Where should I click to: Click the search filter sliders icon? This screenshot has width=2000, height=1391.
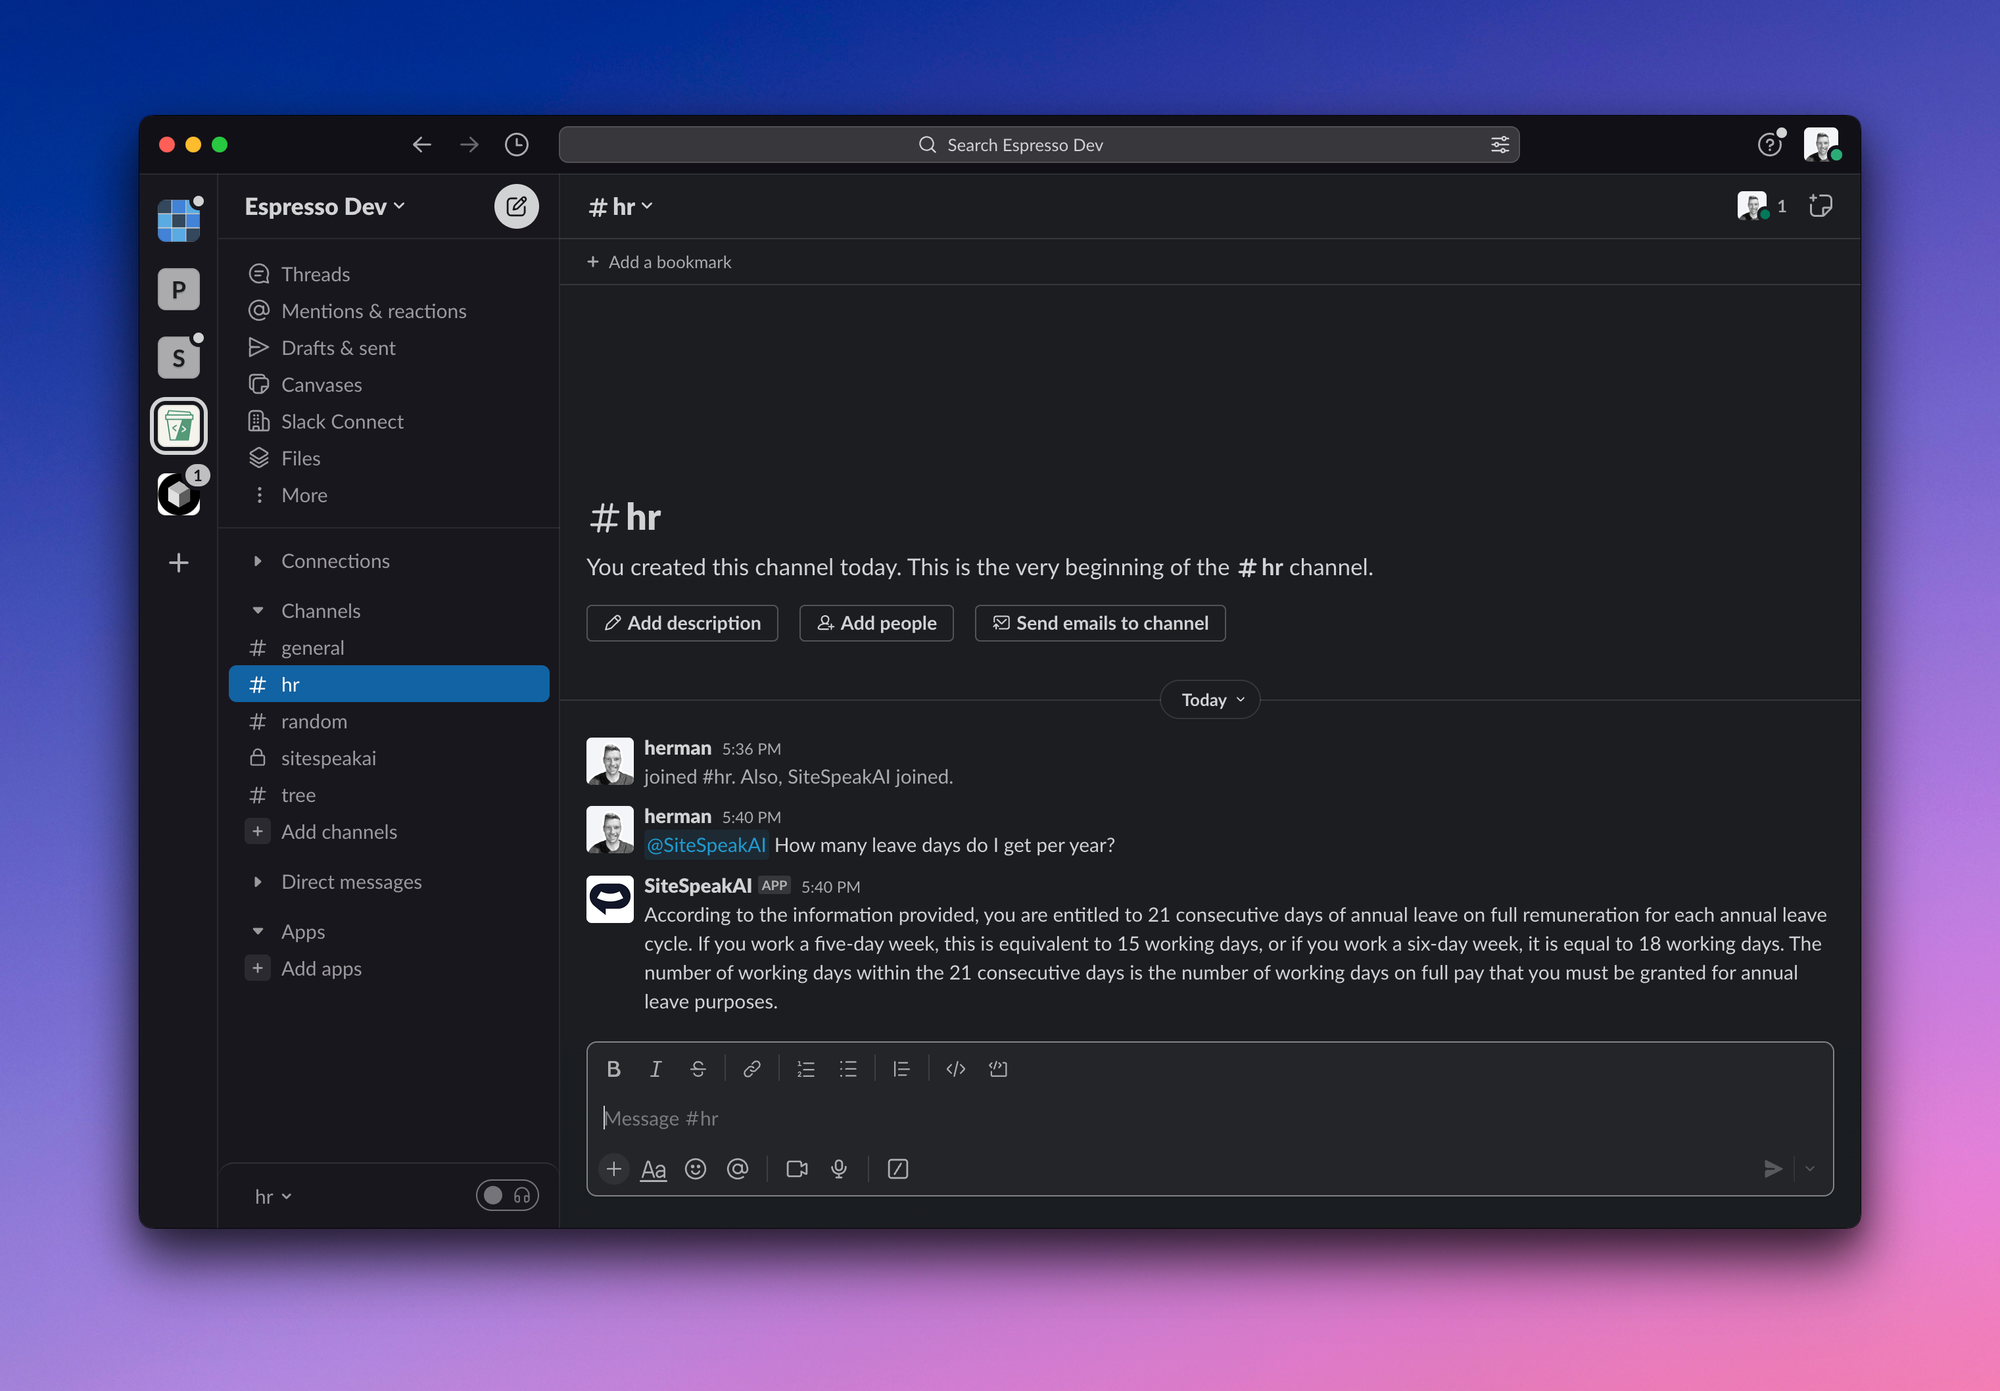coord(1500,145)
